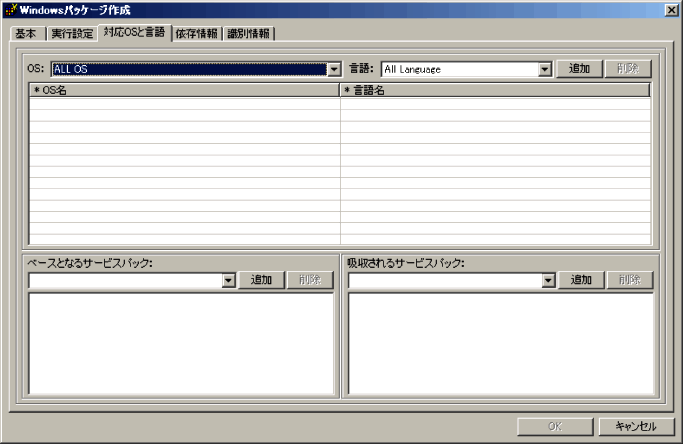Select the 対応OSと言語 tab
683x444 pixels.
pyautogui.click(x=135, y=32)
